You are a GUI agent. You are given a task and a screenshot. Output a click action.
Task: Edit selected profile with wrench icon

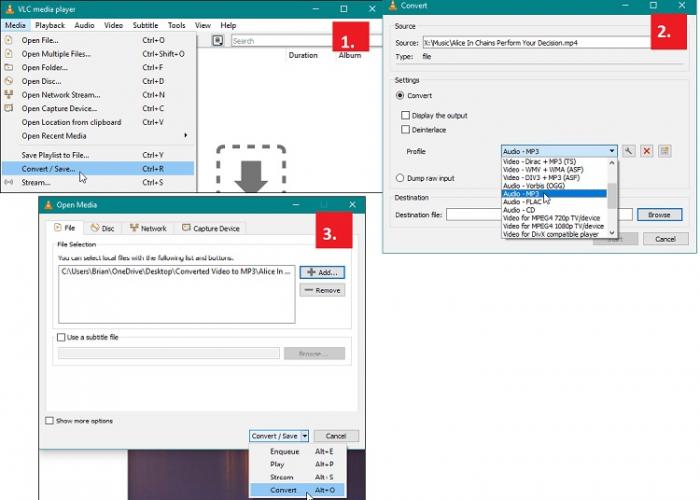point(628,151)
